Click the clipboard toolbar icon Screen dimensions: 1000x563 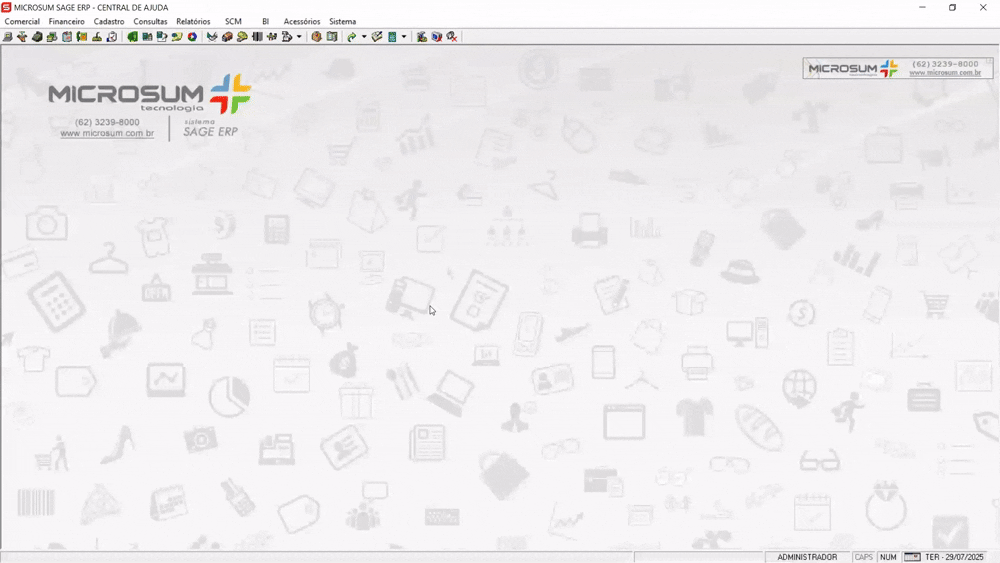click(67, 37)
